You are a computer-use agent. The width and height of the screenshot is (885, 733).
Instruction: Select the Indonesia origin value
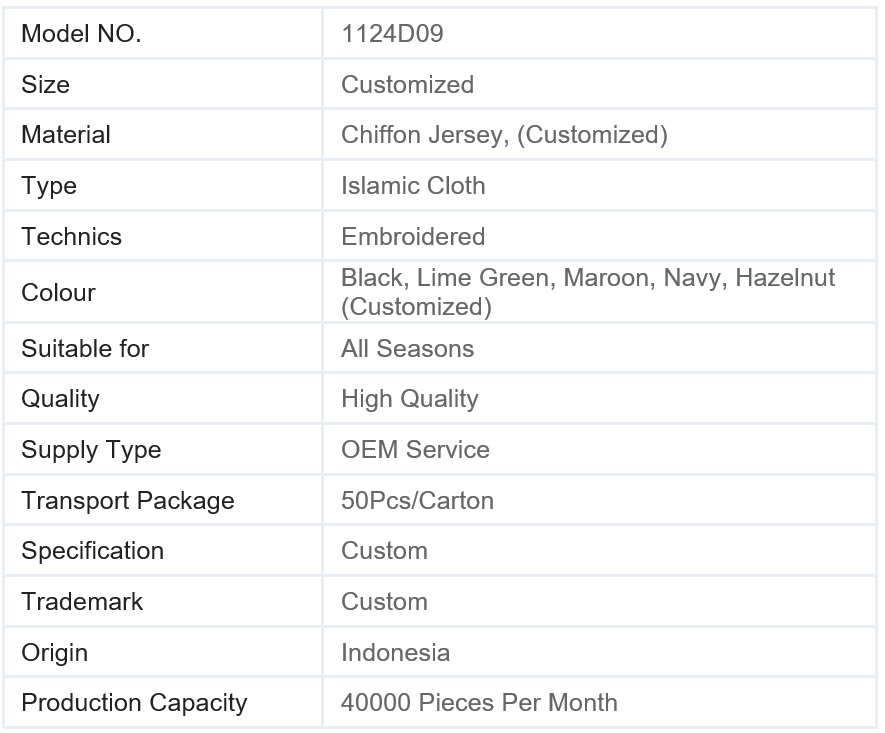click(395, 653)
